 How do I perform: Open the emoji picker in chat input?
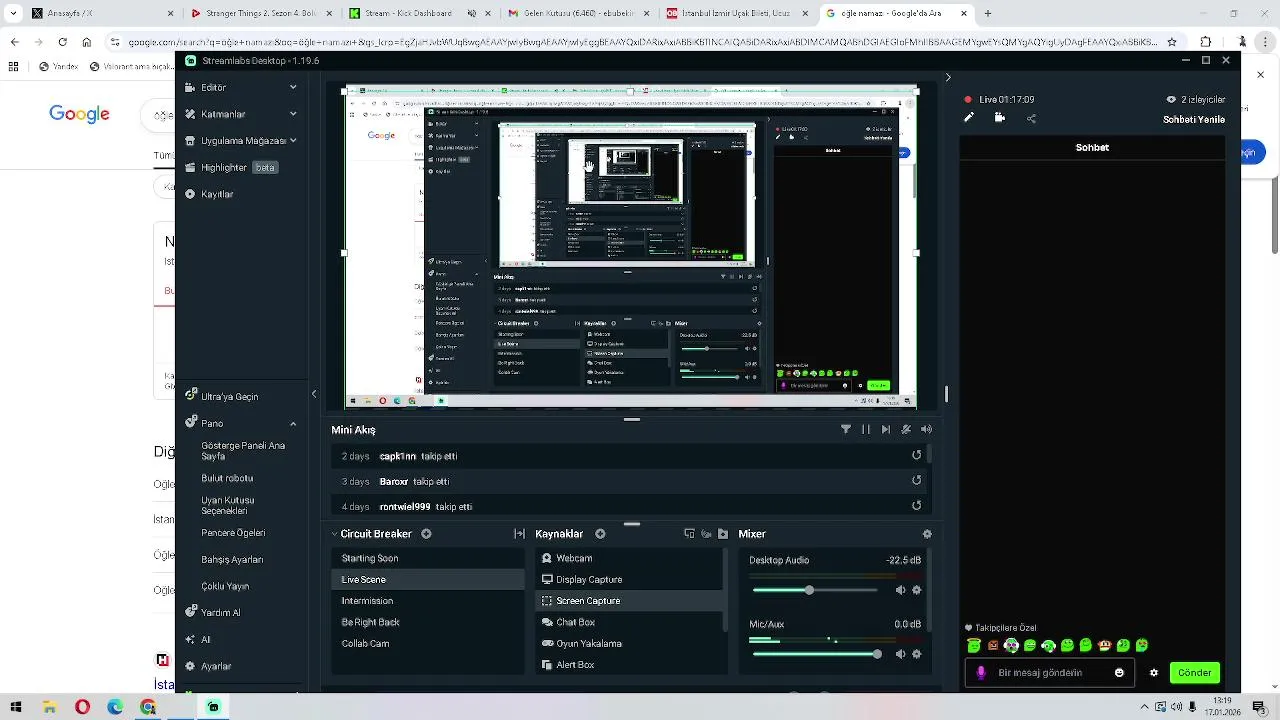(x=1119, y=673)
